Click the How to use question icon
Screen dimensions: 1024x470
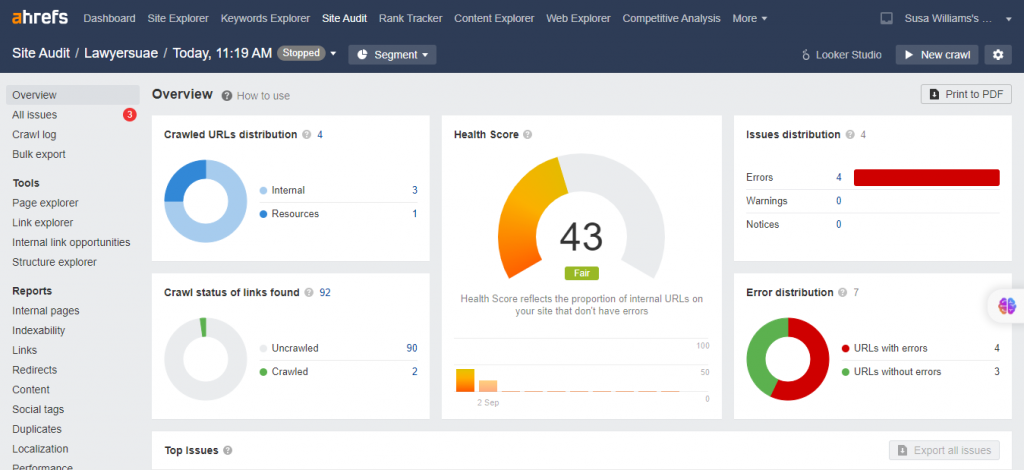coord(227,96)
